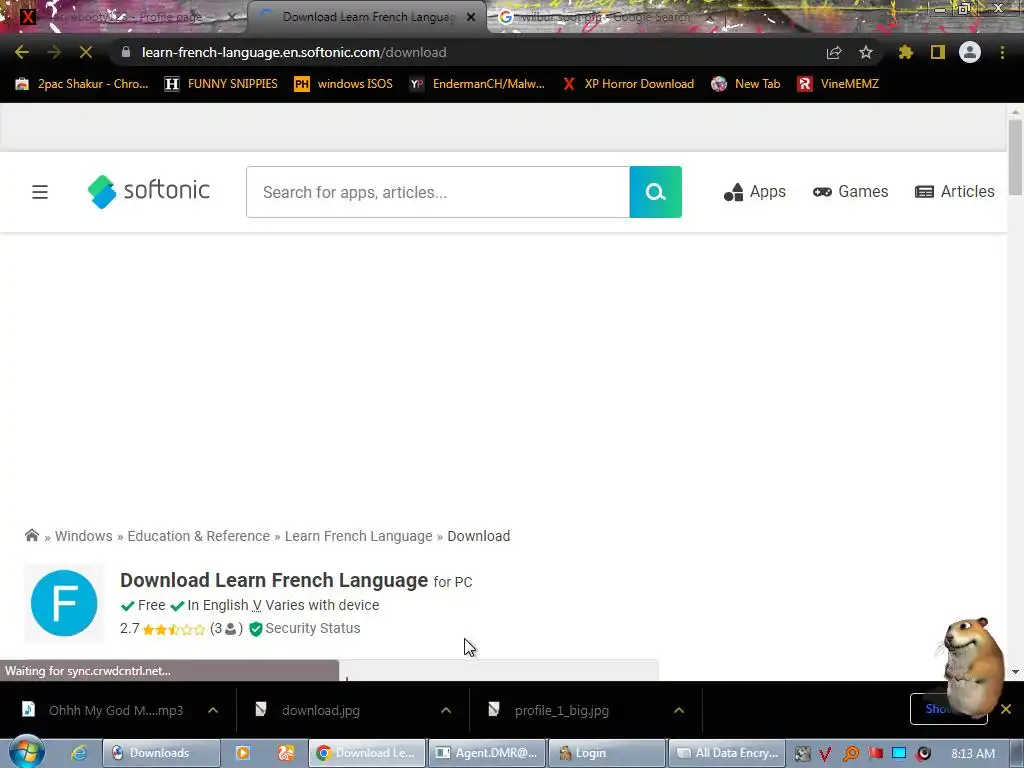Image resolution: width=1024 pixels, height=768 pixels.
Task: Open the 2pac Shakur bookmark
Action: point(82,84)
